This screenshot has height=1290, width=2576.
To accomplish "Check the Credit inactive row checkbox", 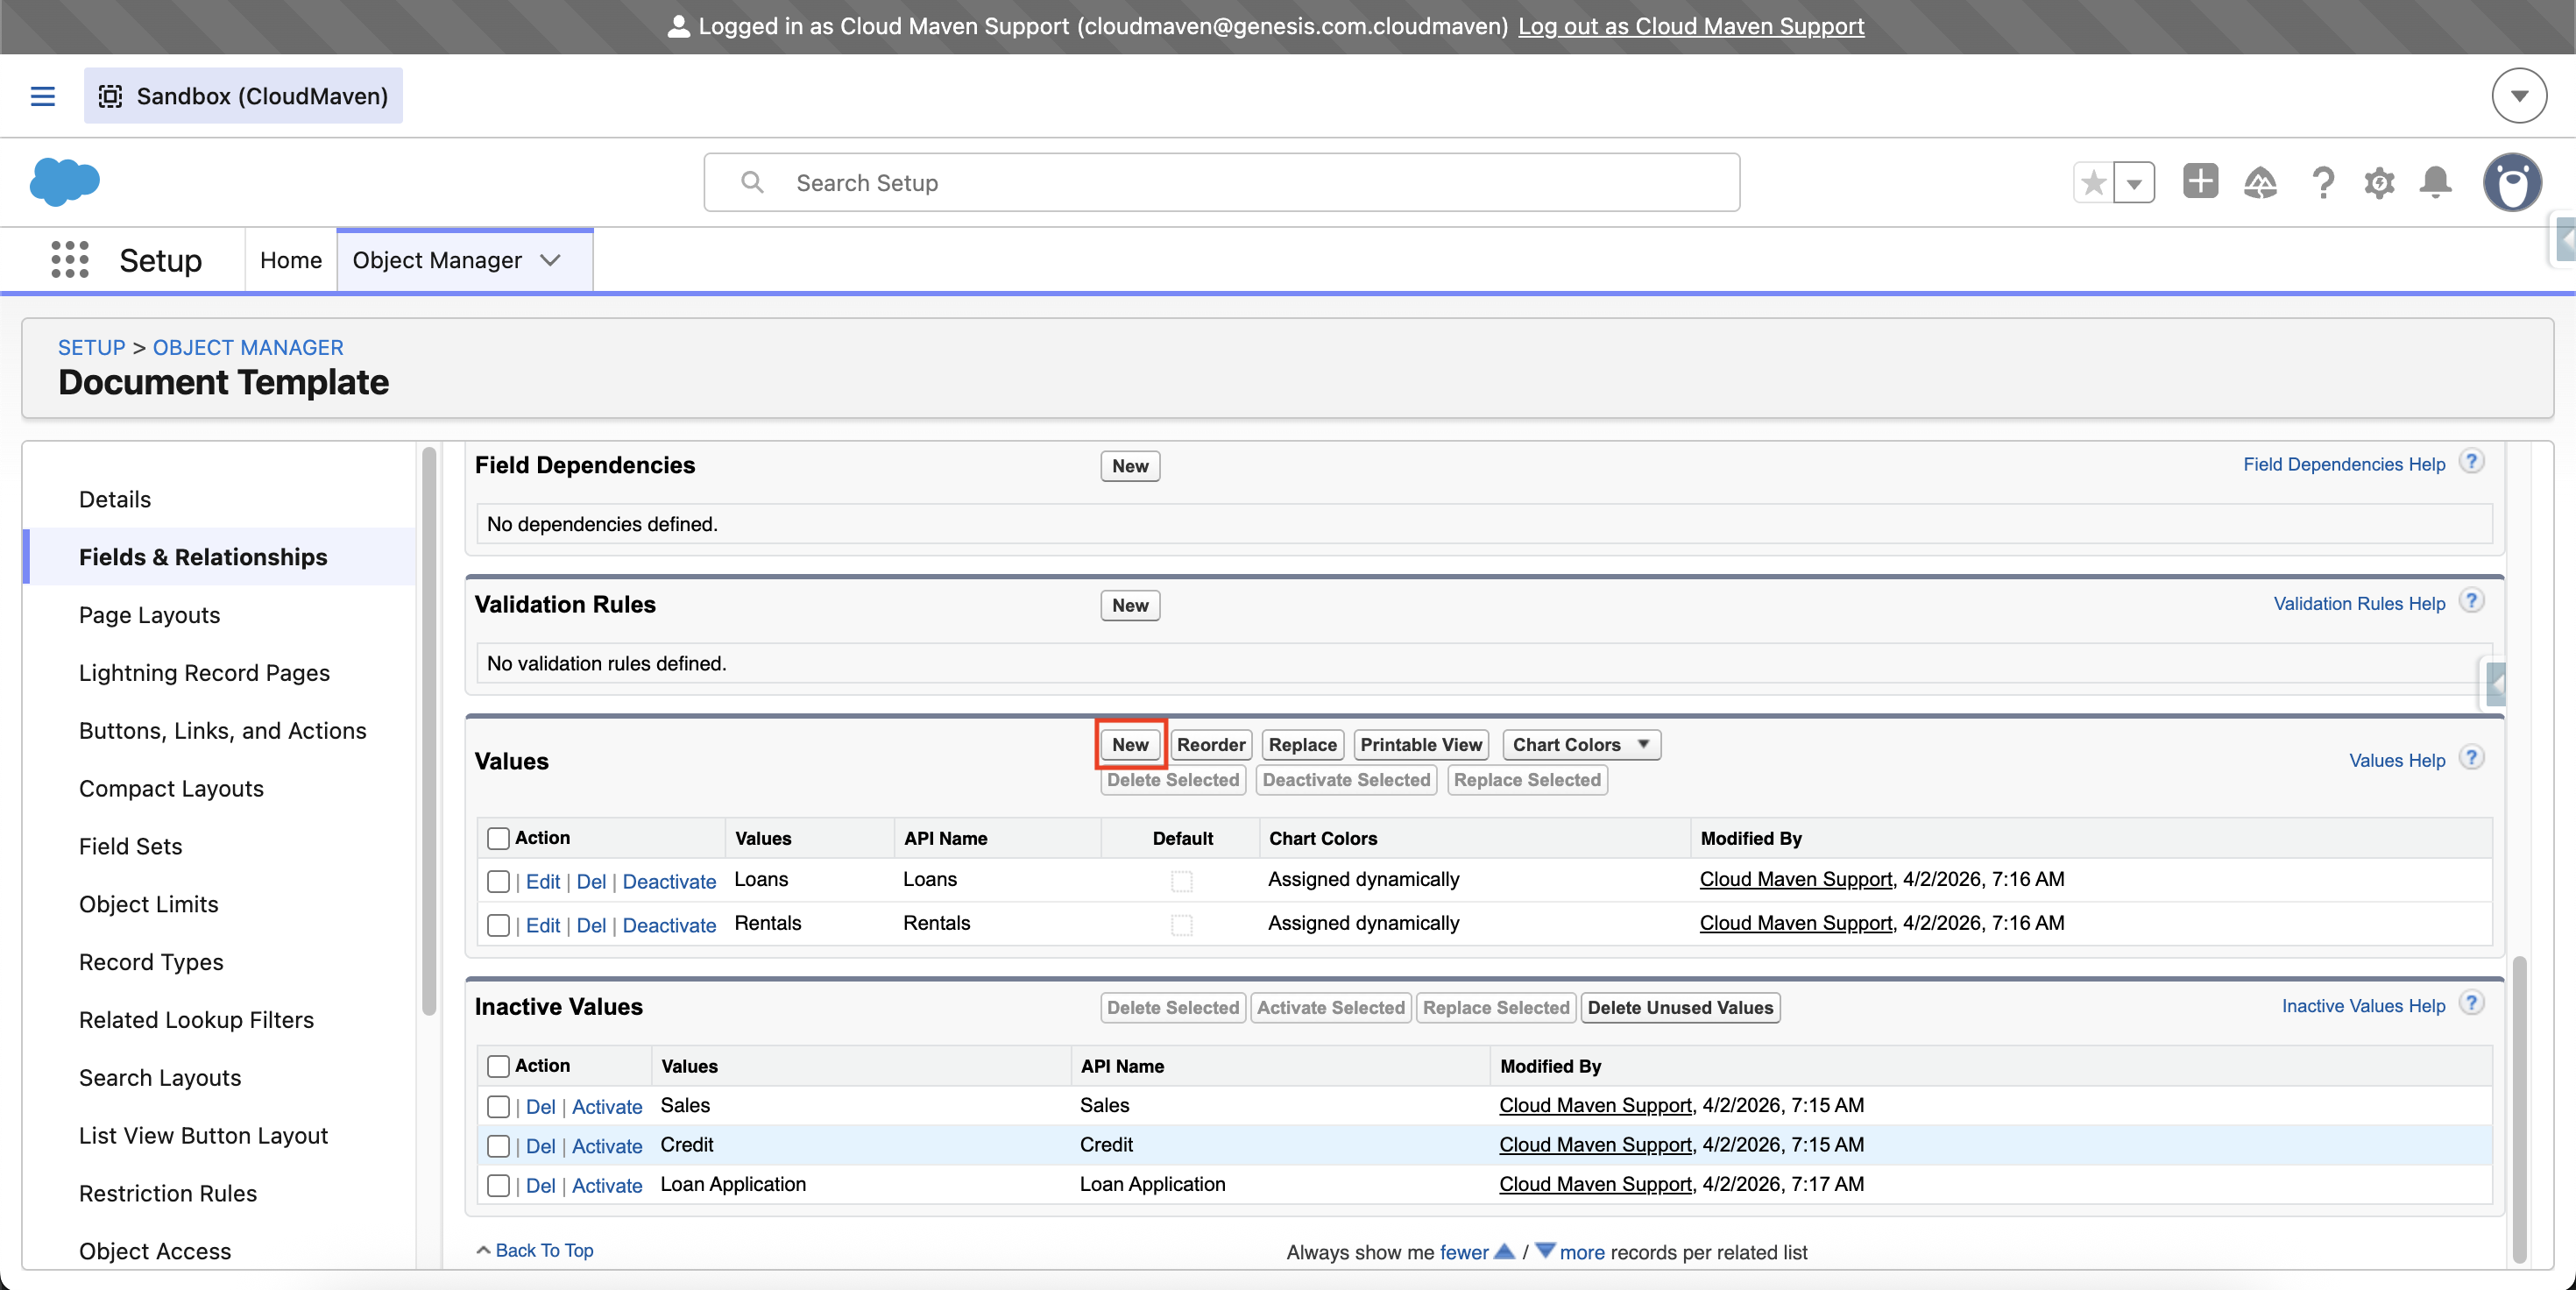I will coord(498,1146).
